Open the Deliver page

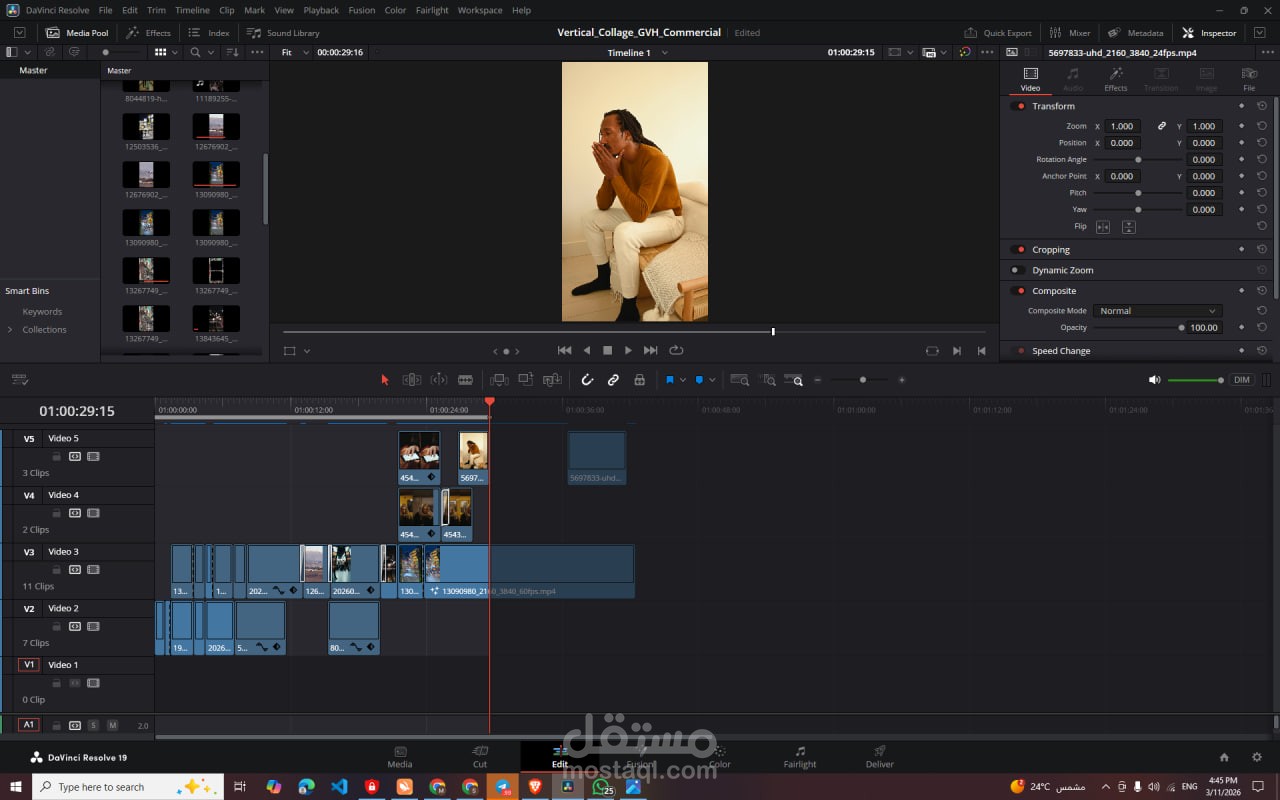click(x=879, y=756)
